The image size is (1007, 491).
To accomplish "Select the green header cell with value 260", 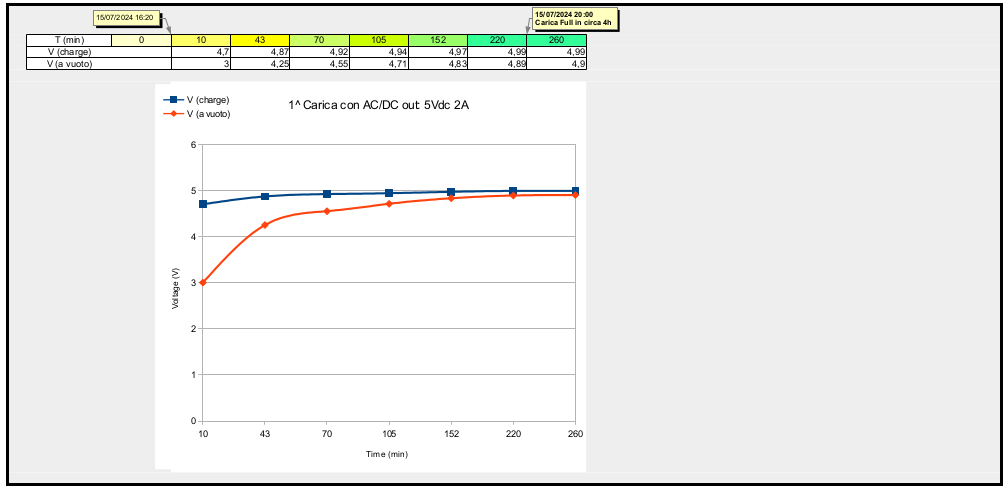I will coord(556,40).
